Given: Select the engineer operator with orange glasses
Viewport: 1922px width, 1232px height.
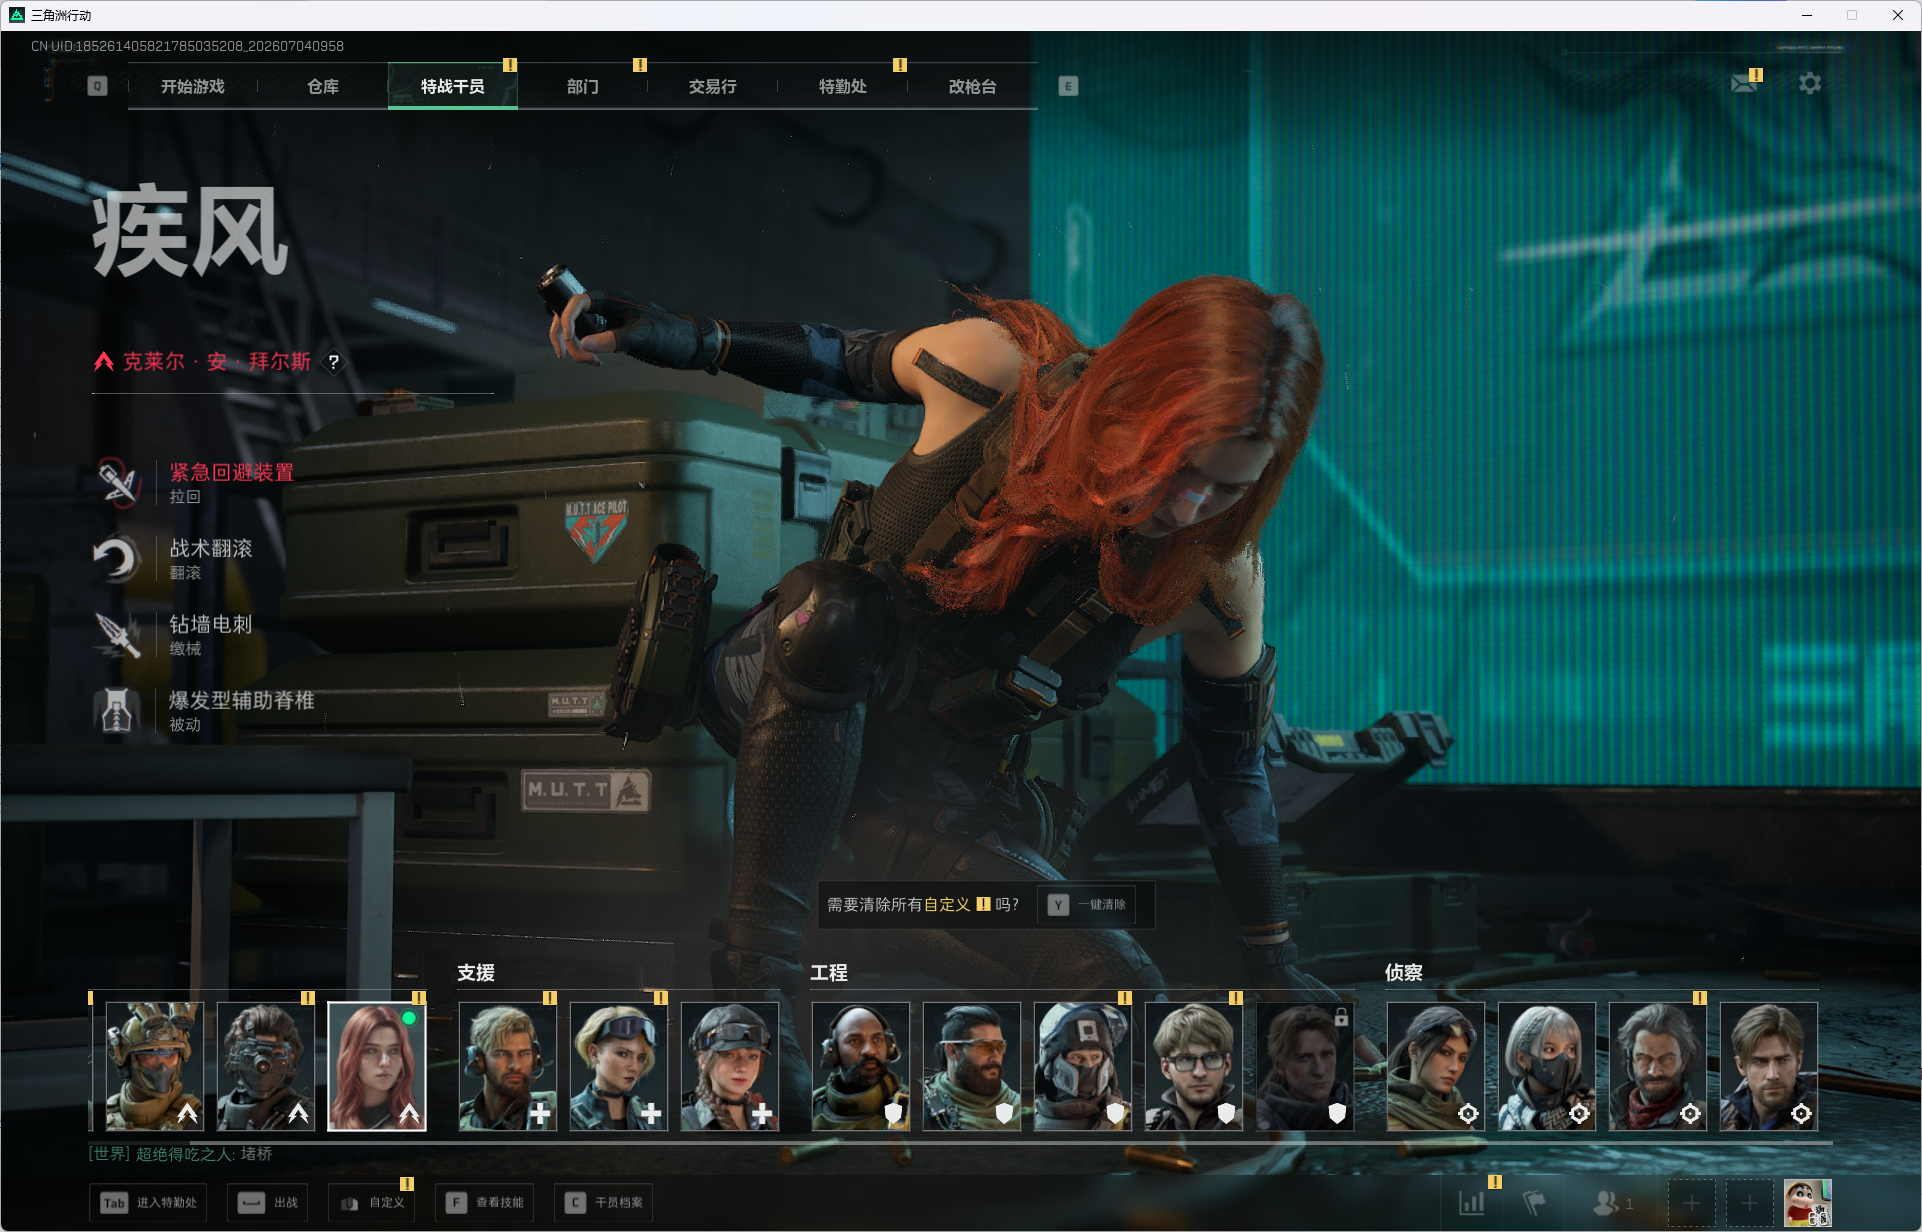Looking at the screenshot, I should (x=972, y=1066).
